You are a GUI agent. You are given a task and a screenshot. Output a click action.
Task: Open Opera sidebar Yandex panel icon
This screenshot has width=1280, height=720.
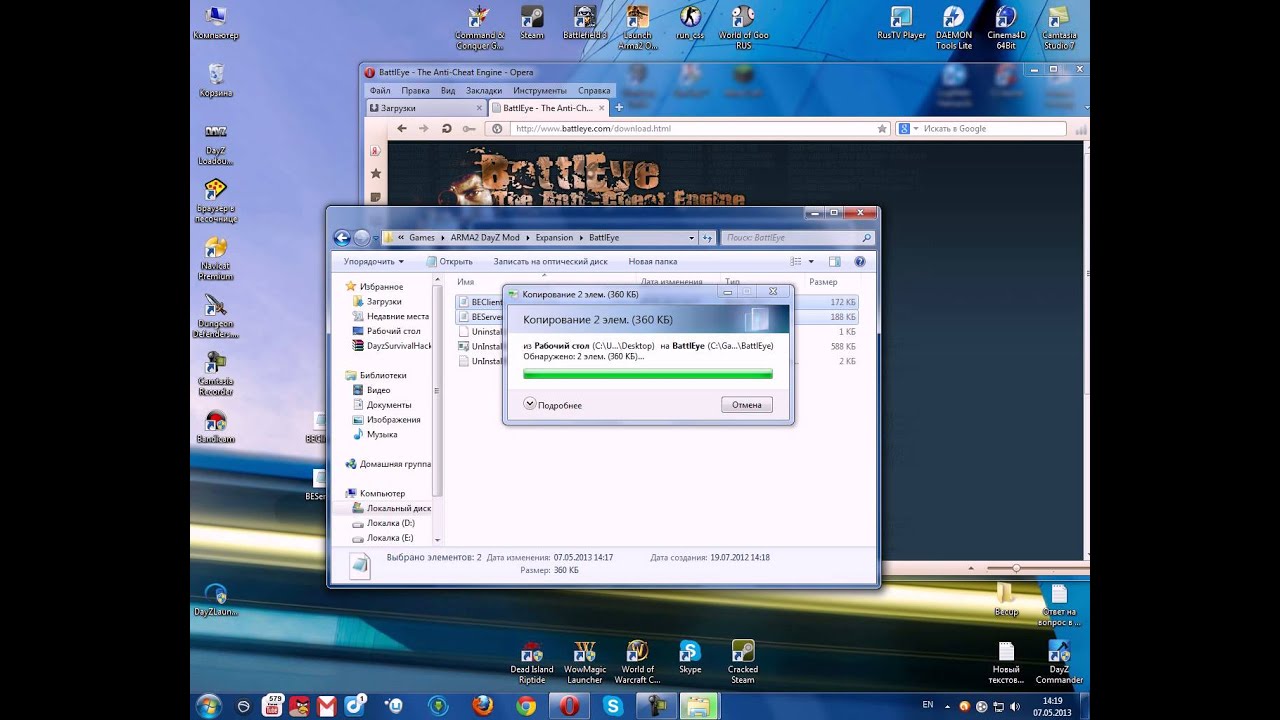376,150
